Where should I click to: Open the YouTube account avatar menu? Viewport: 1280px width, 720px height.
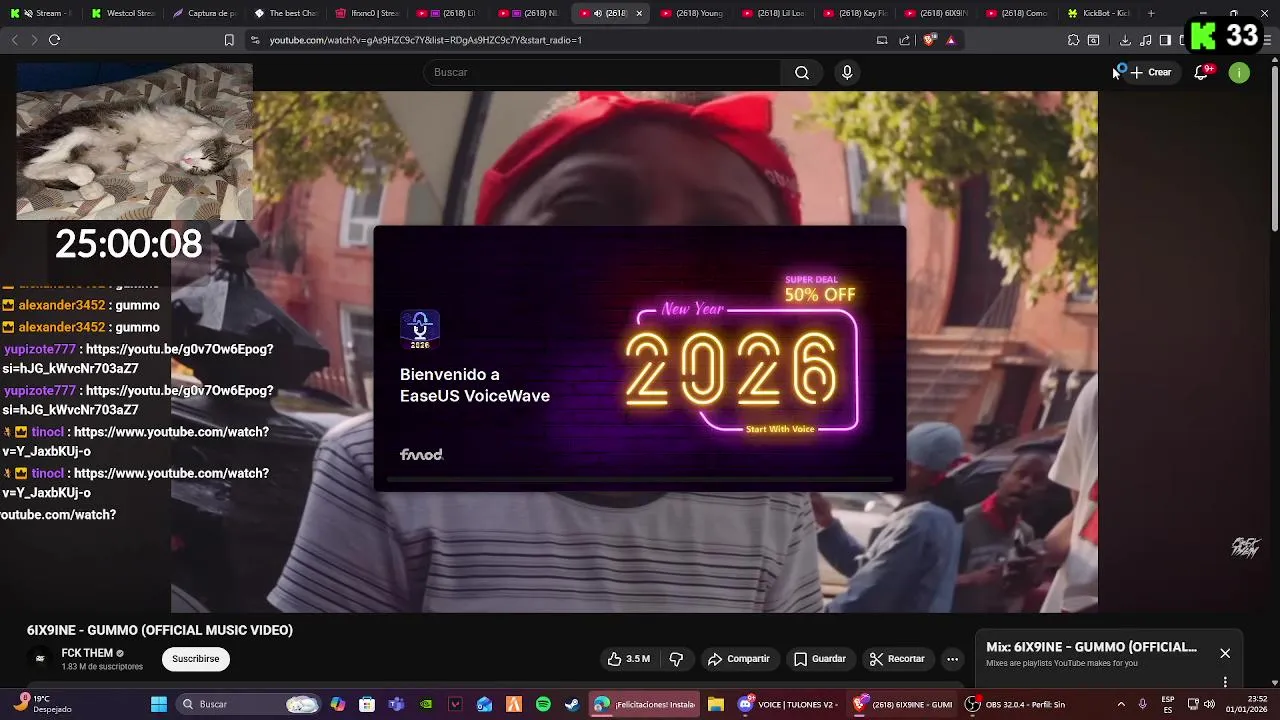tap(1239, 72)
